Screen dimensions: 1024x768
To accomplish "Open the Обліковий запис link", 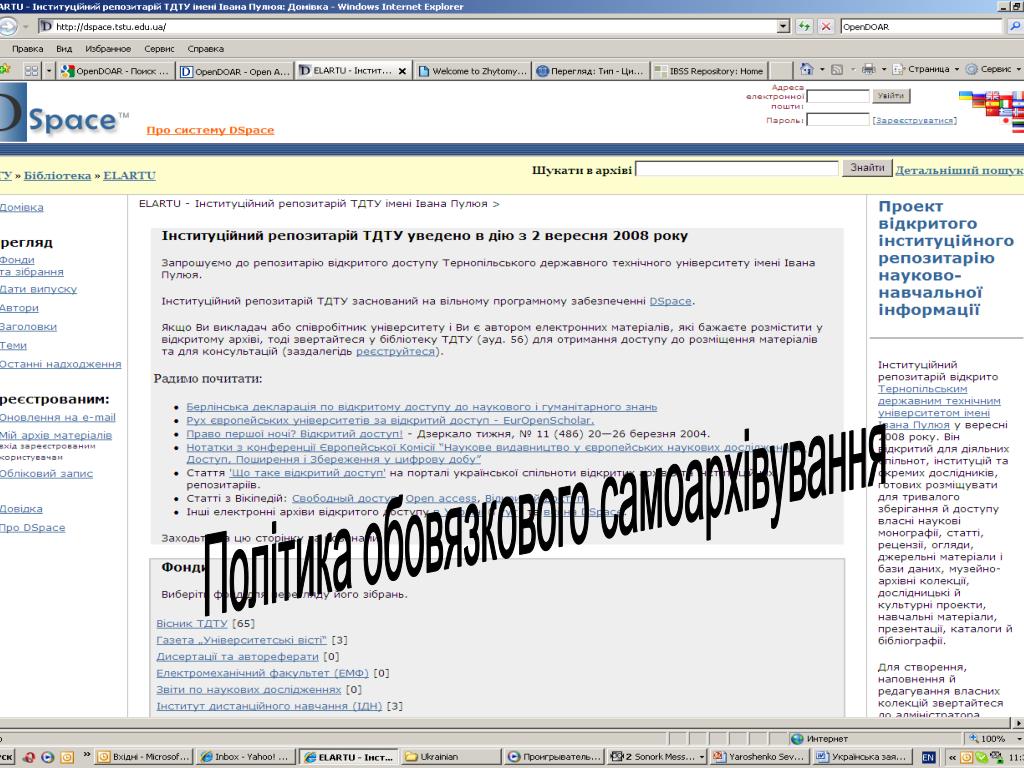I will click(x=46, y=473).
